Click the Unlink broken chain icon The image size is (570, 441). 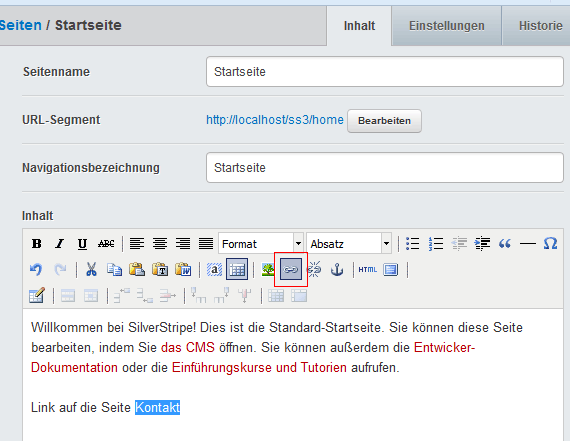[314, 269]
